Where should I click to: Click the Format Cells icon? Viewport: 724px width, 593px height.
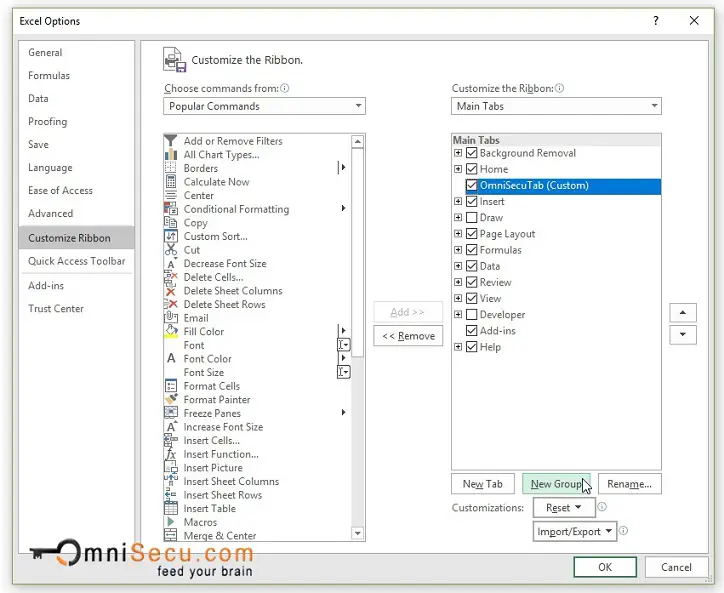(x=171, y=386)
